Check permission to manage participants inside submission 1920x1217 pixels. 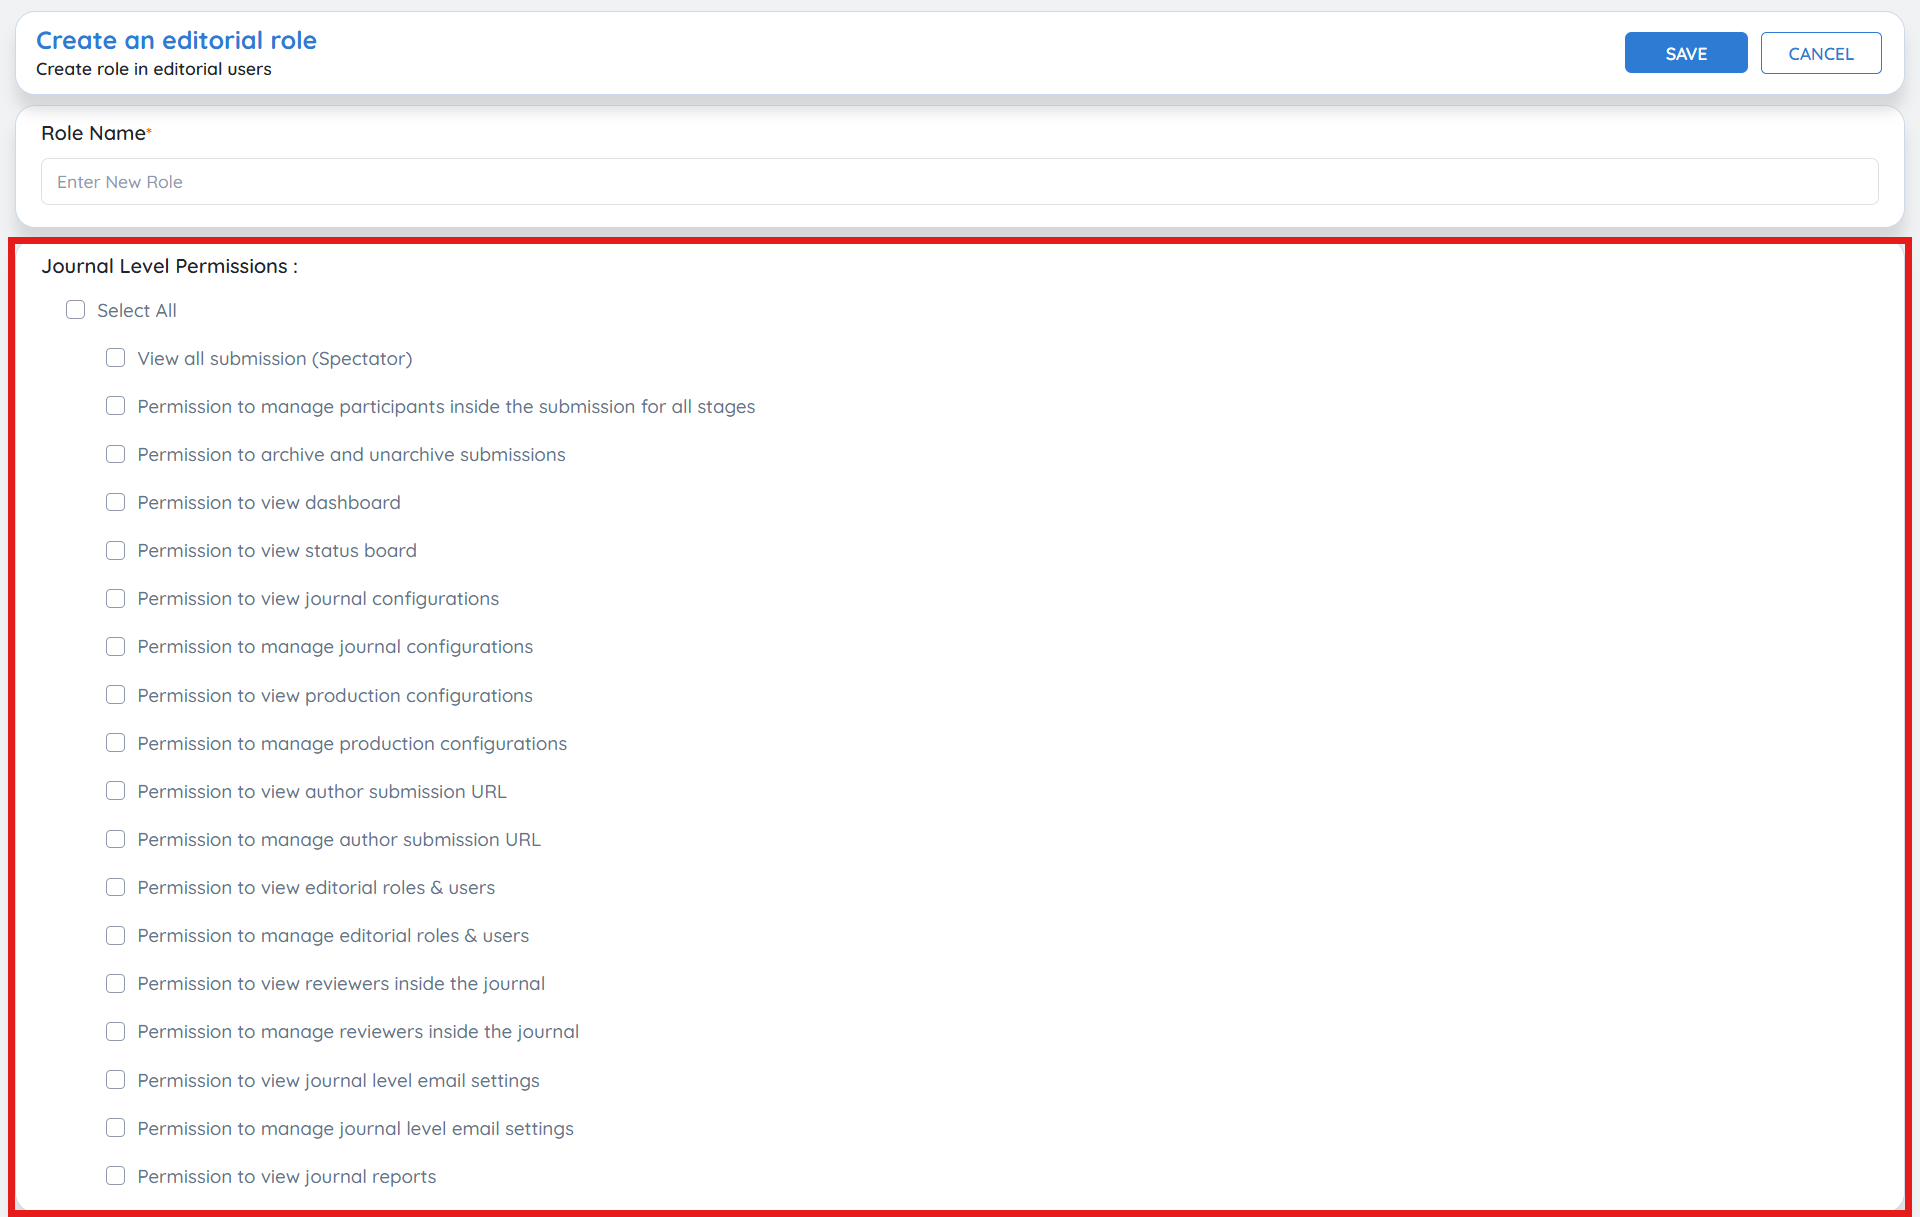116,406
